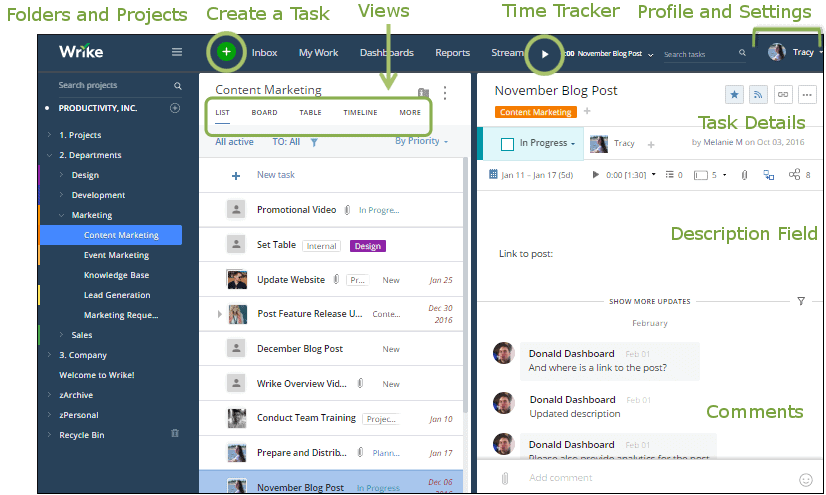Open Inbox in top navigation
826x495 pixels.
pos(264,53)
